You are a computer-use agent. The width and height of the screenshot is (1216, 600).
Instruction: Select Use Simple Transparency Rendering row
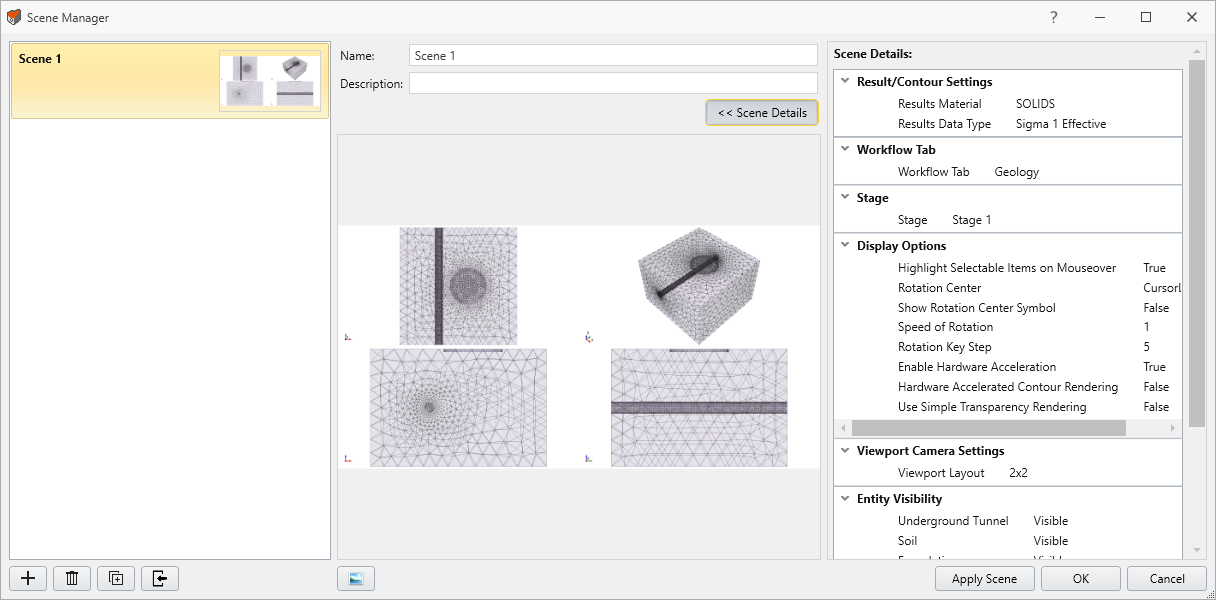(x=1008, y=407)
